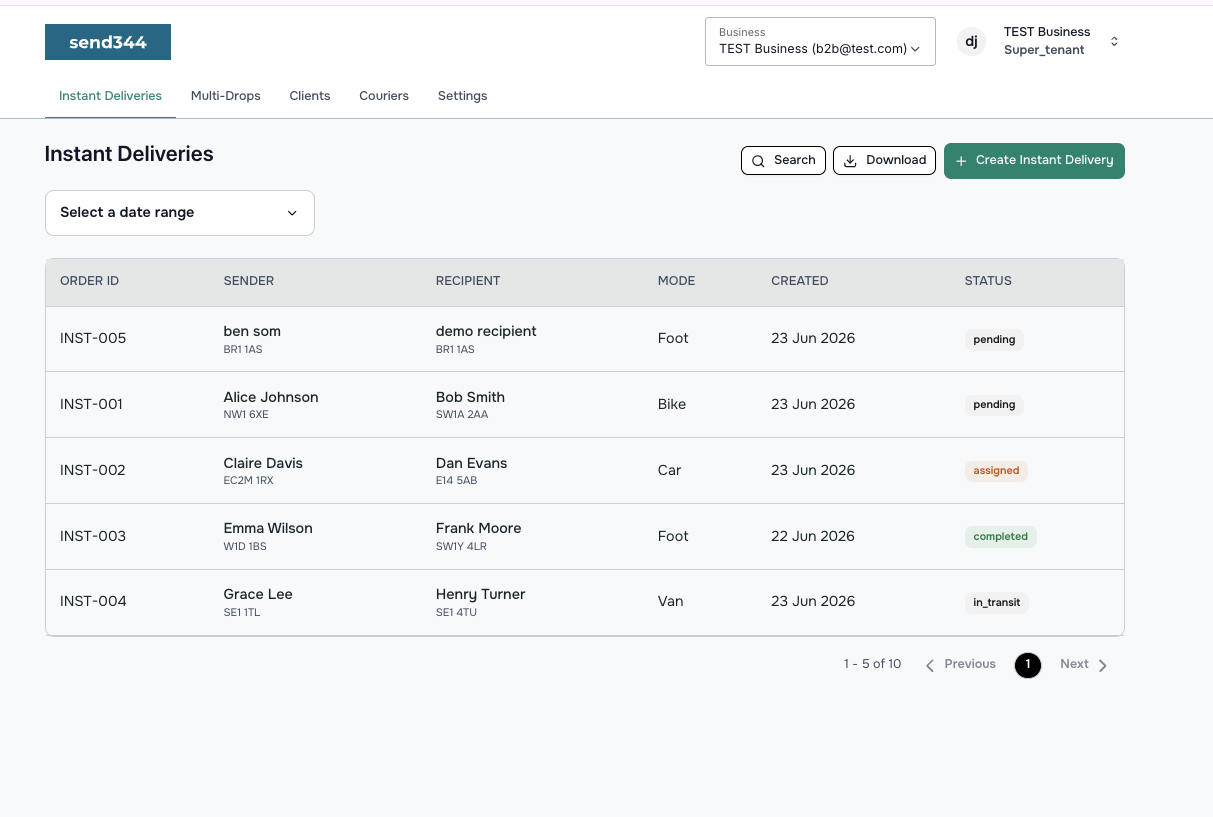1213x817 pixels.
Task: Click sender Emma Wilson
Action: click(x=268, y=528)
